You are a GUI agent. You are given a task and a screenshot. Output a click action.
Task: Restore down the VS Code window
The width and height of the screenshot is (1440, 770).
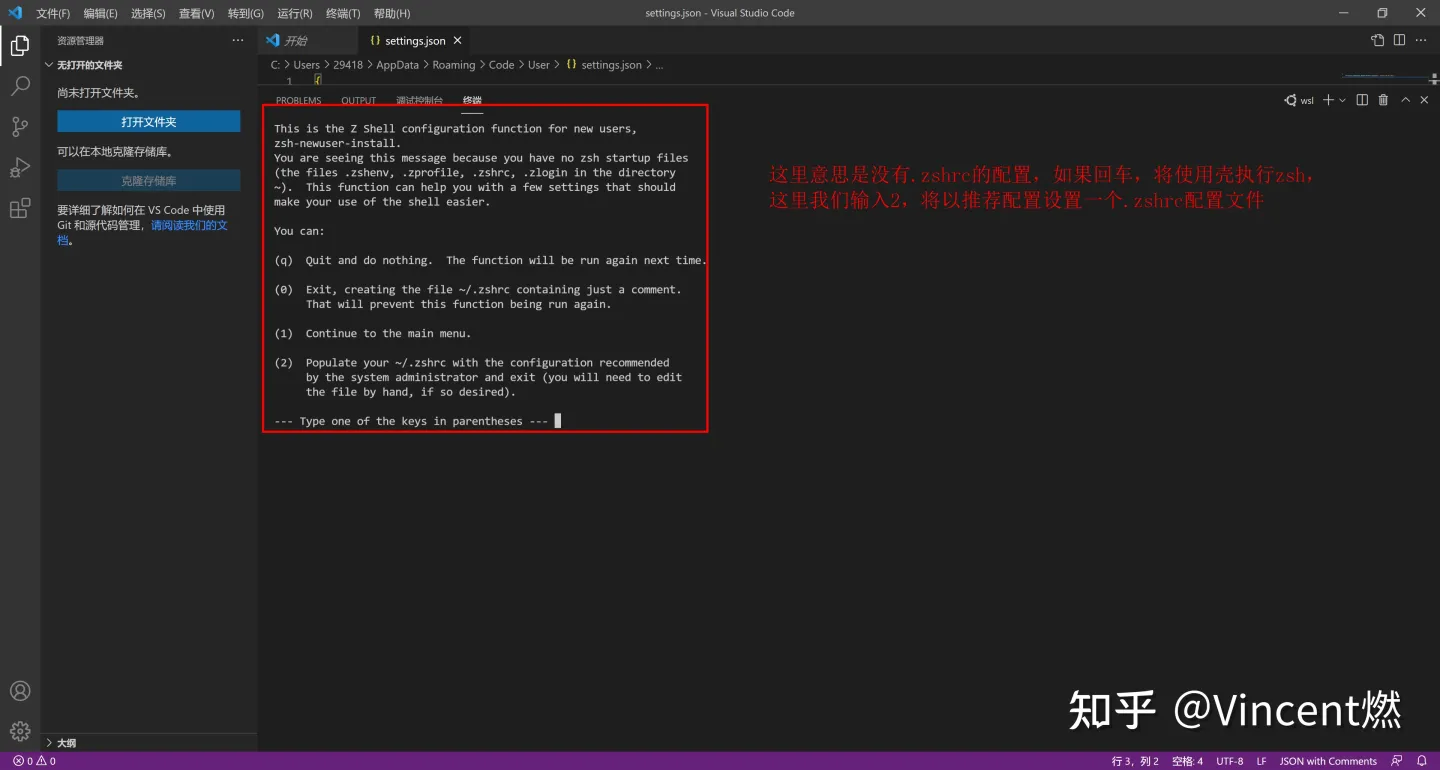[1382, 13]
